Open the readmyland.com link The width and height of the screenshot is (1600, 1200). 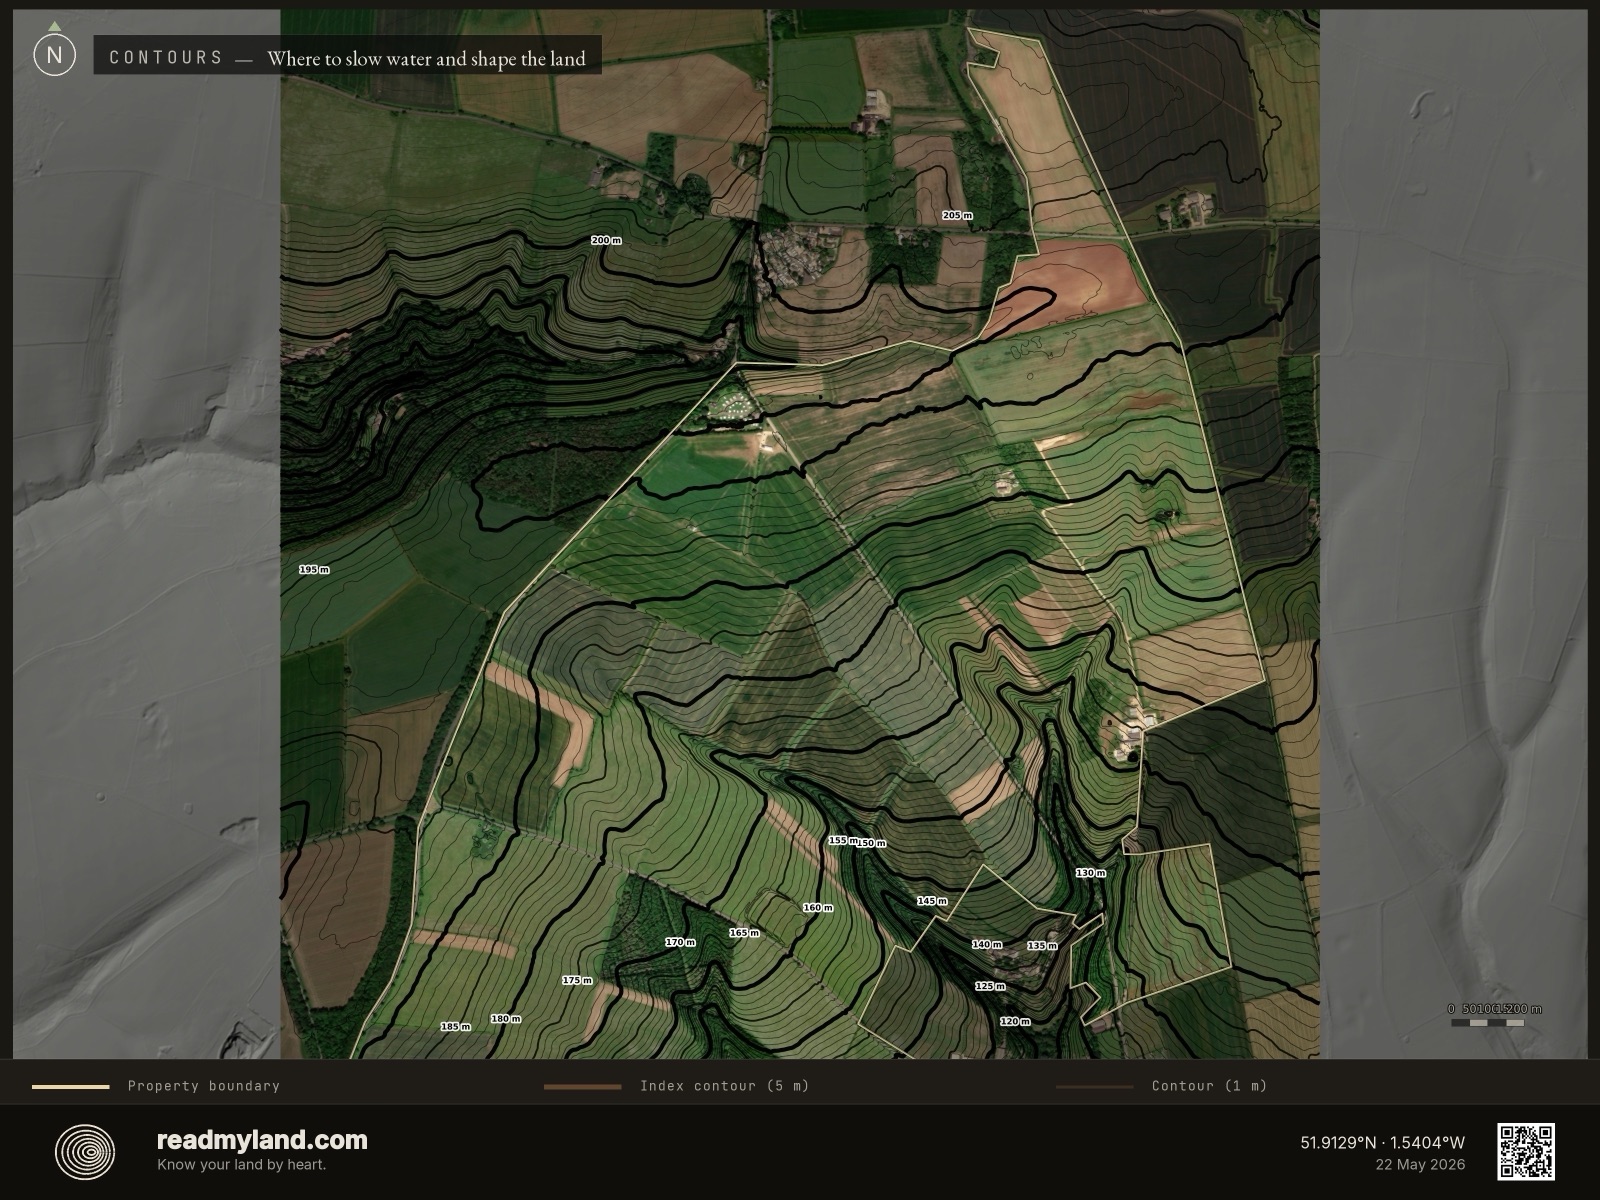pyautogui.click(x=262, y=1140)
